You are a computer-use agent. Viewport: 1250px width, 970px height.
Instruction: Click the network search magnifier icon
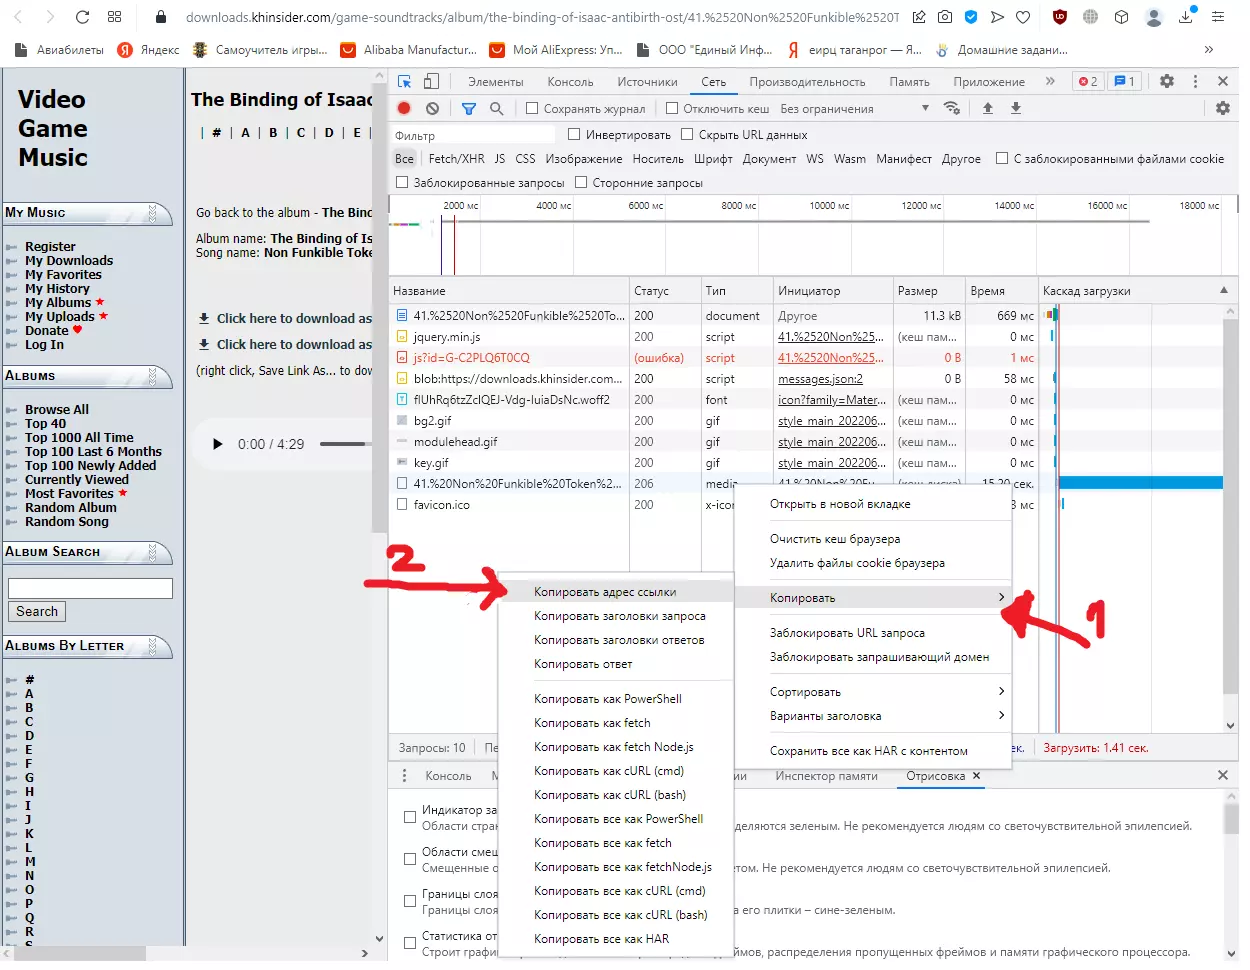tap(497, 108)
